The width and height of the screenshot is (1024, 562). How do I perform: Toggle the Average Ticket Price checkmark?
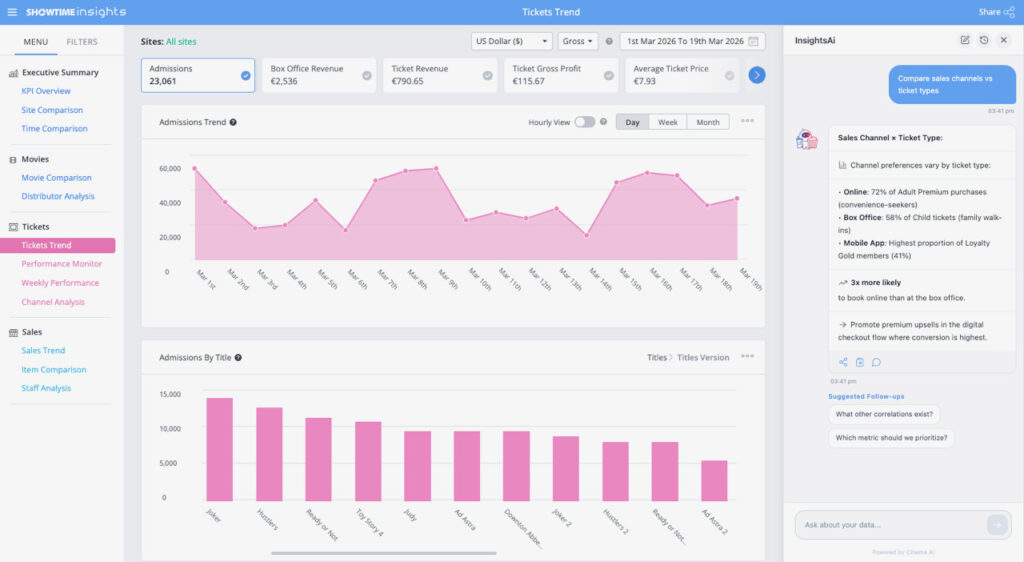click(729, 75)
